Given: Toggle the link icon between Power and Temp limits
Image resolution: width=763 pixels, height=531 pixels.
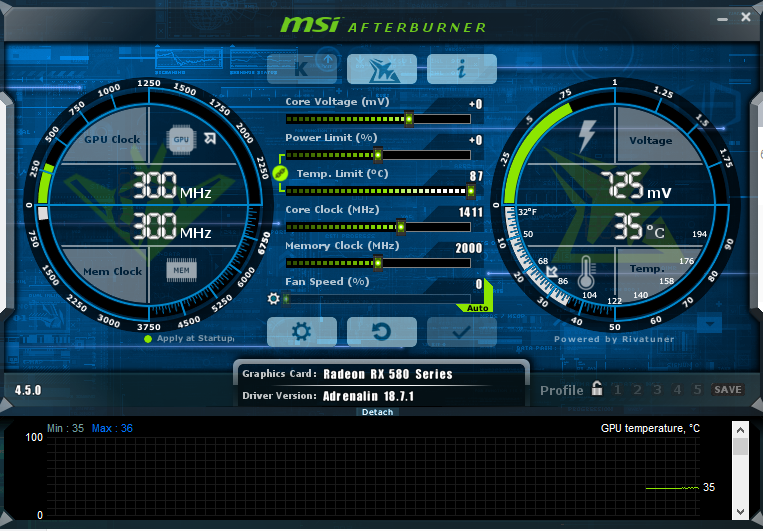Looking at the screenshot, I should coord(280,173).
